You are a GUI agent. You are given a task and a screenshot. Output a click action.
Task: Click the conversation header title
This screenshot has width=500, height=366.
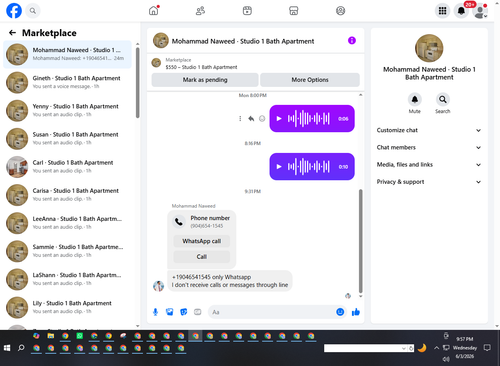(x=243, y=41)
